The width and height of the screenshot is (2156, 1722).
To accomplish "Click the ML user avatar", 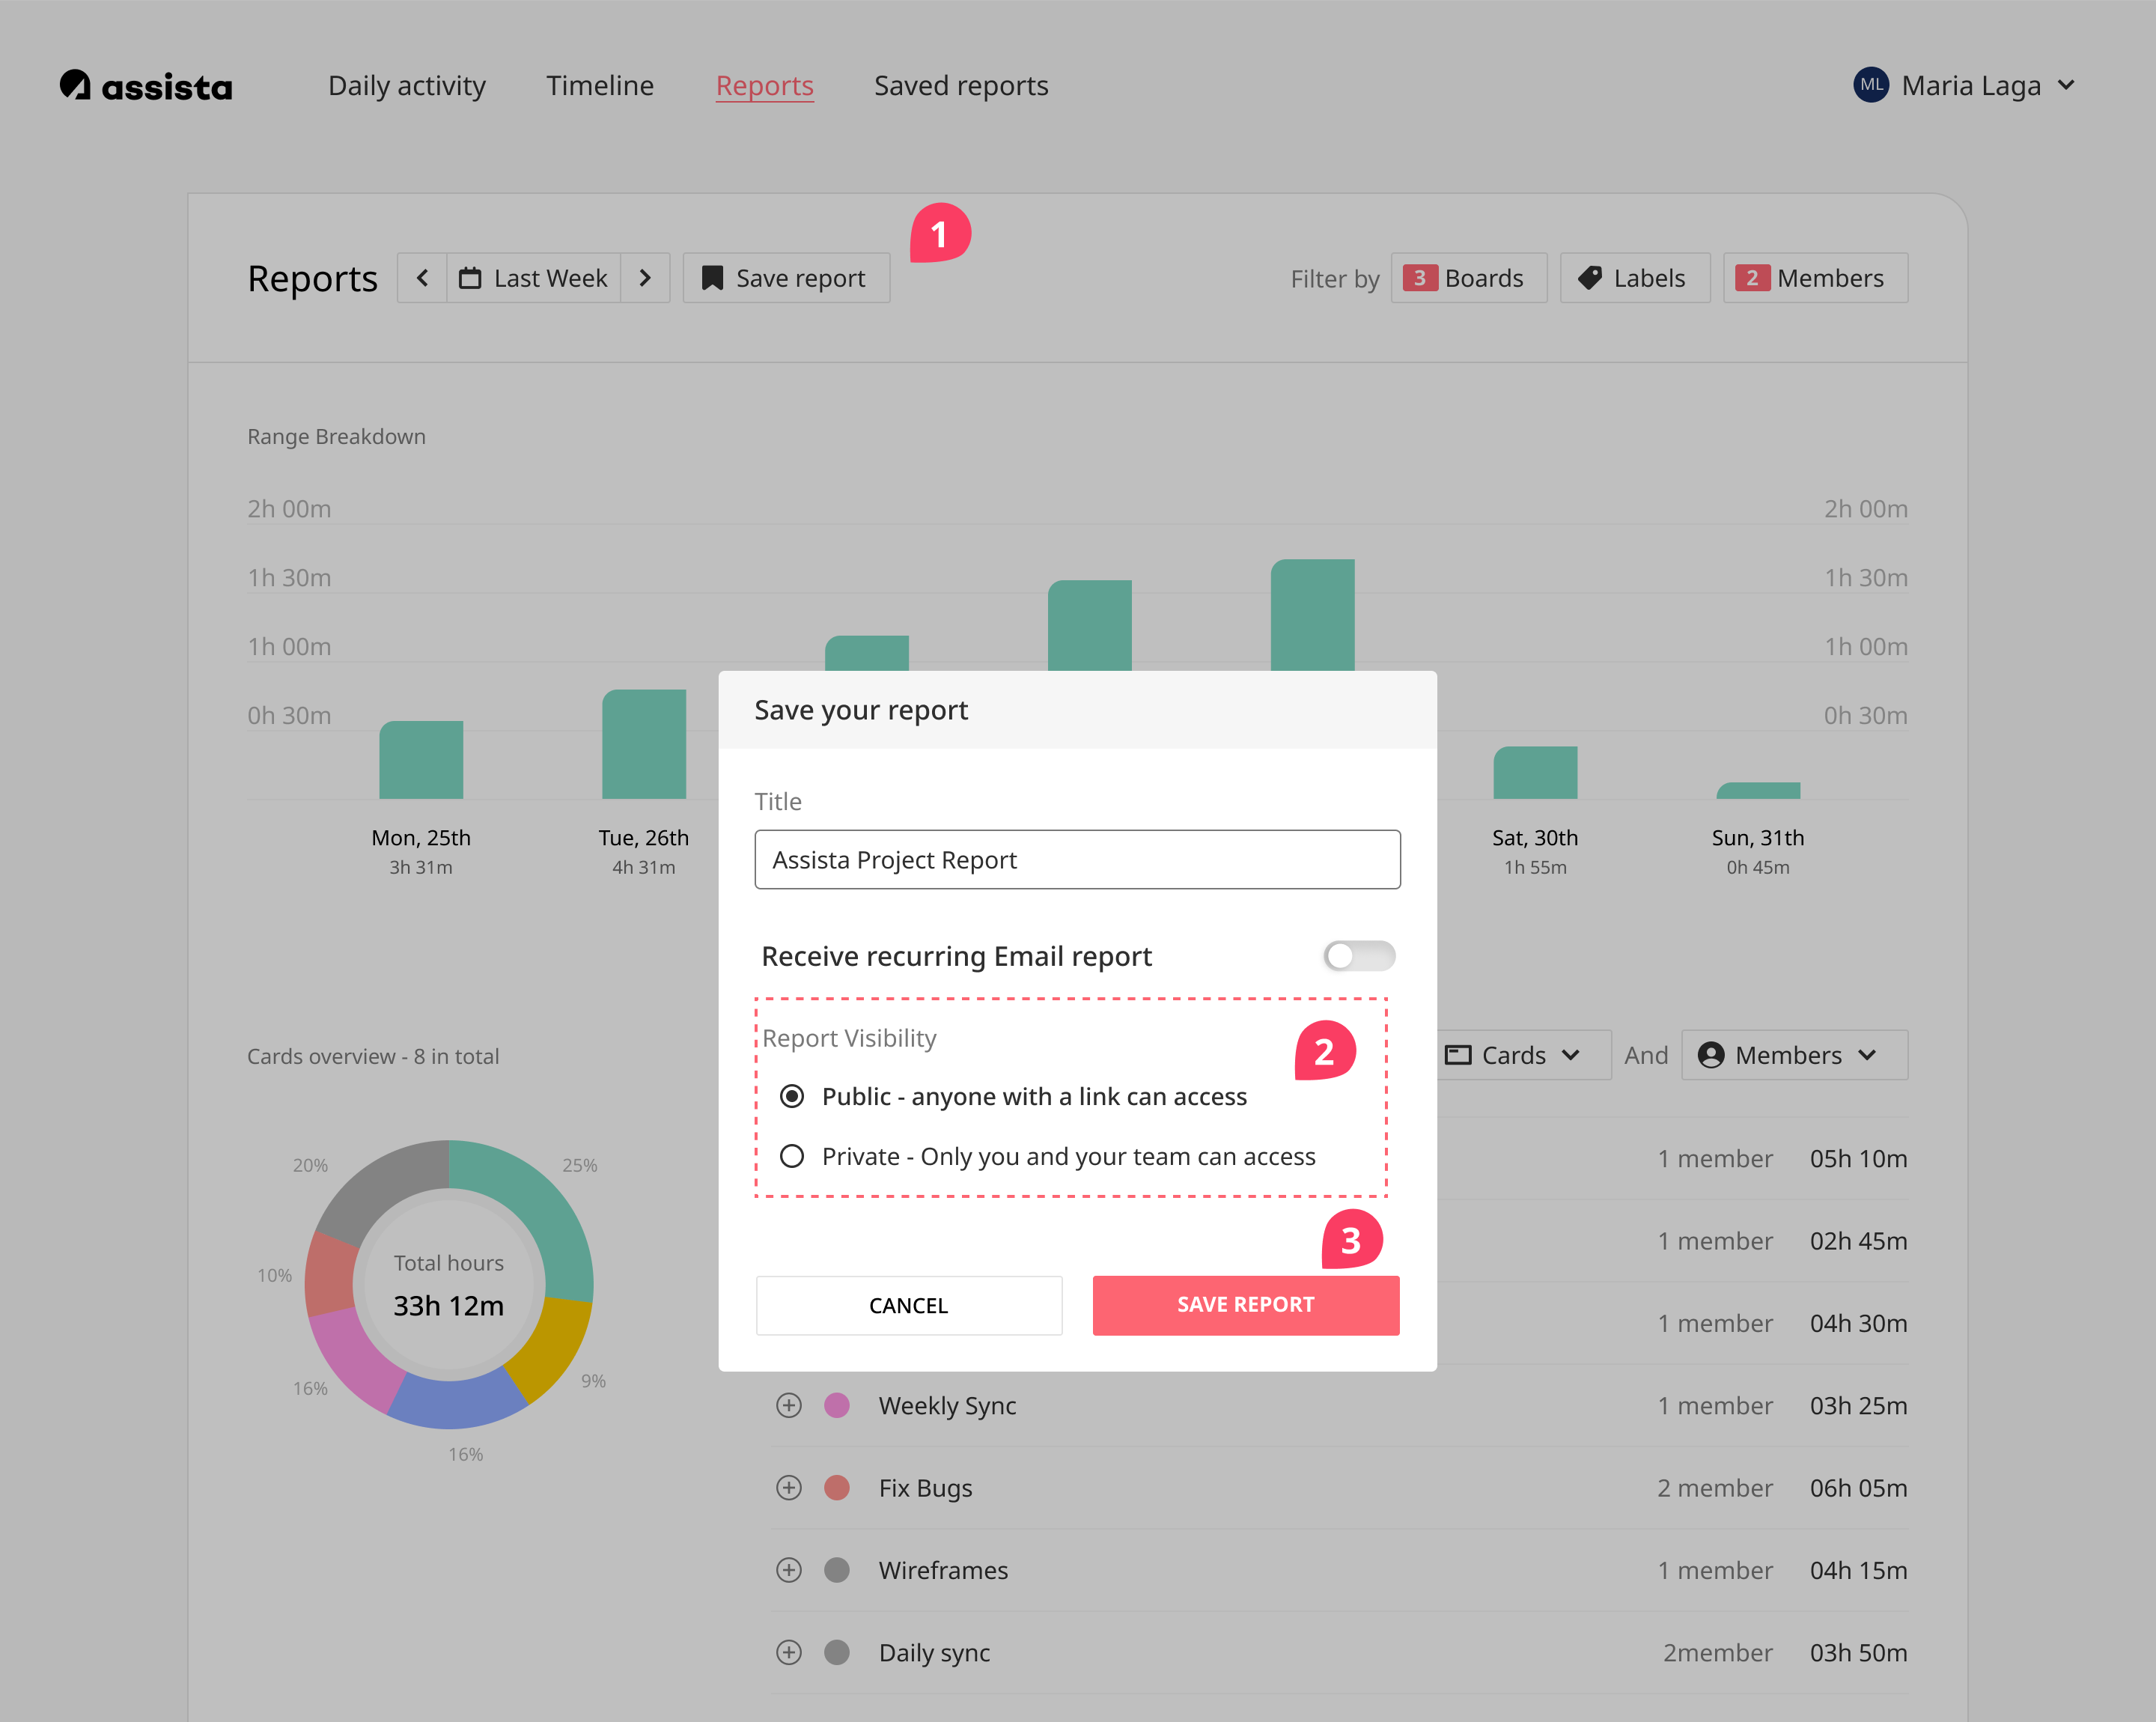I will click(x=1871, y=85).
